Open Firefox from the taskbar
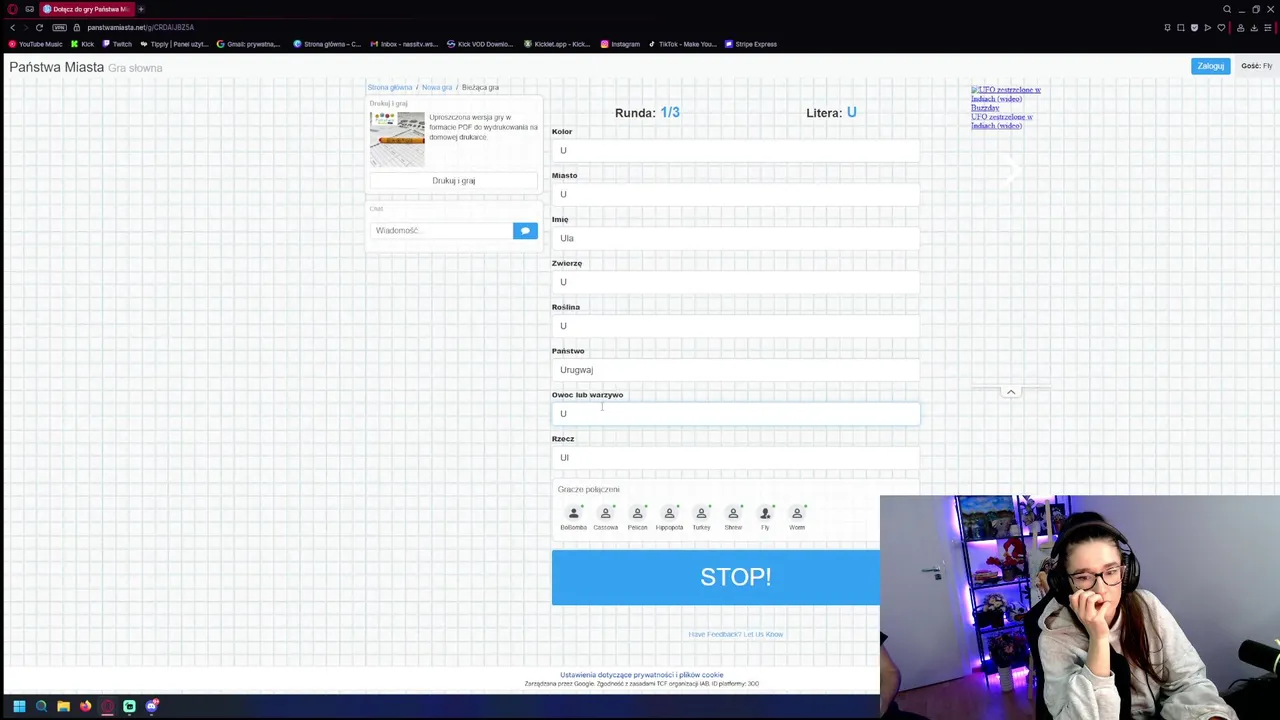1280x720 pixels. (85, 706)
